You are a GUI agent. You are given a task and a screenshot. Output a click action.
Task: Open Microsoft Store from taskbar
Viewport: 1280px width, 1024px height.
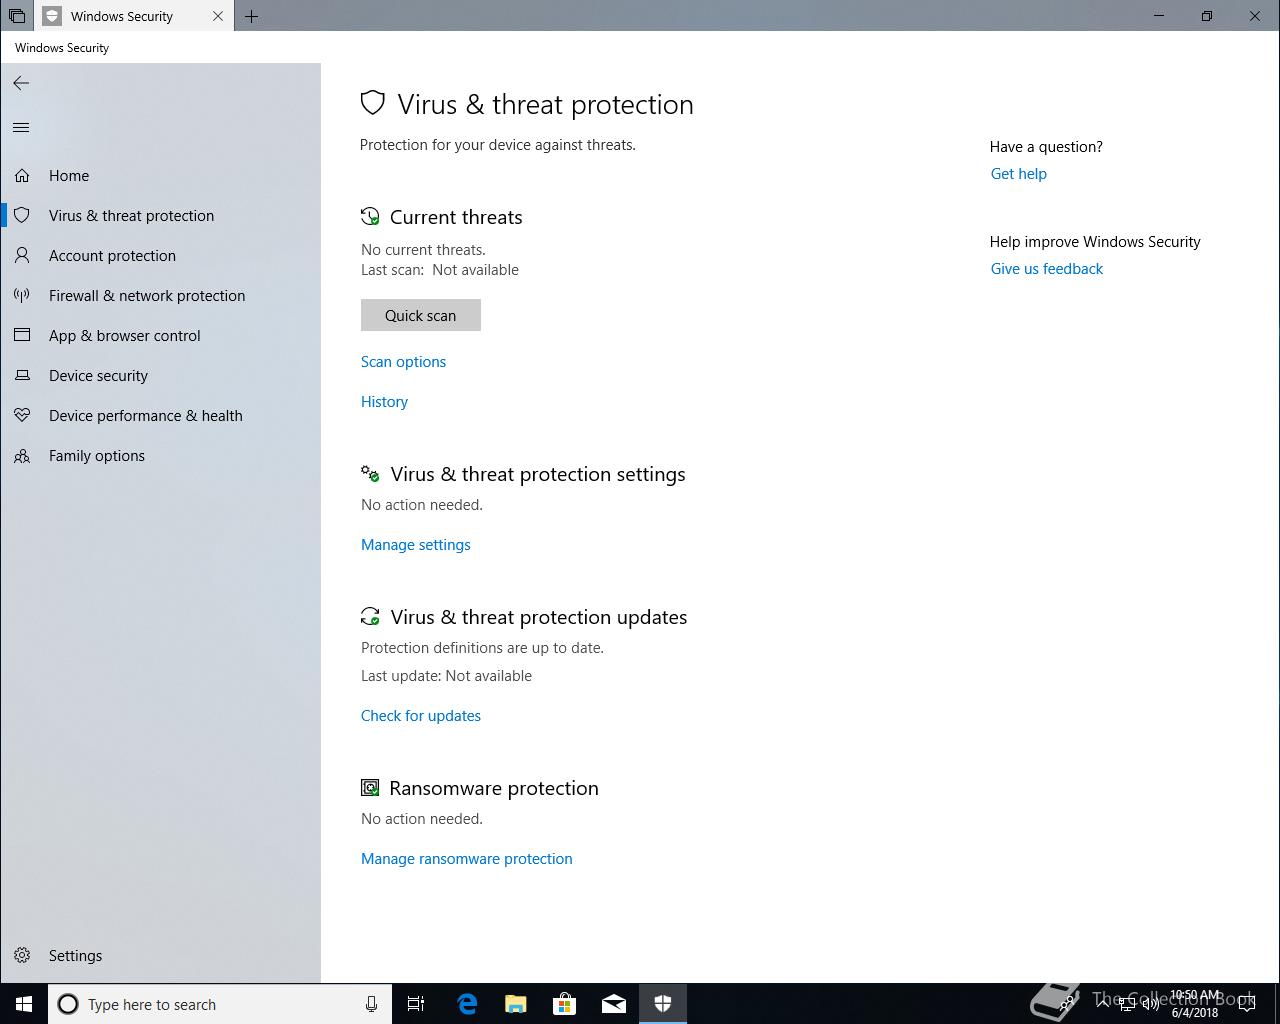click(x=565, y=1004)
